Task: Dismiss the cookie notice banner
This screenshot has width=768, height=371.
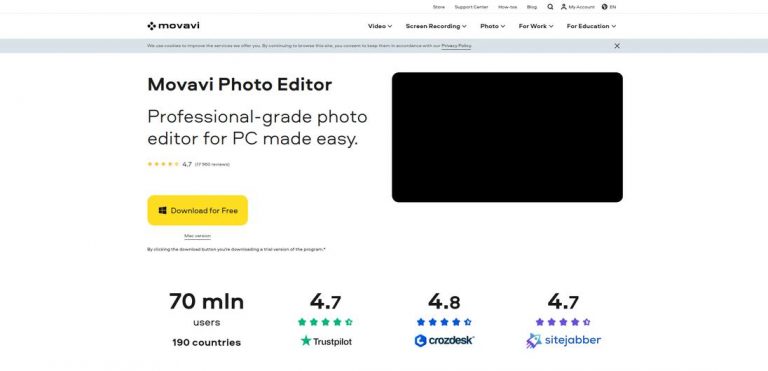Action: [x=617, y=46]
